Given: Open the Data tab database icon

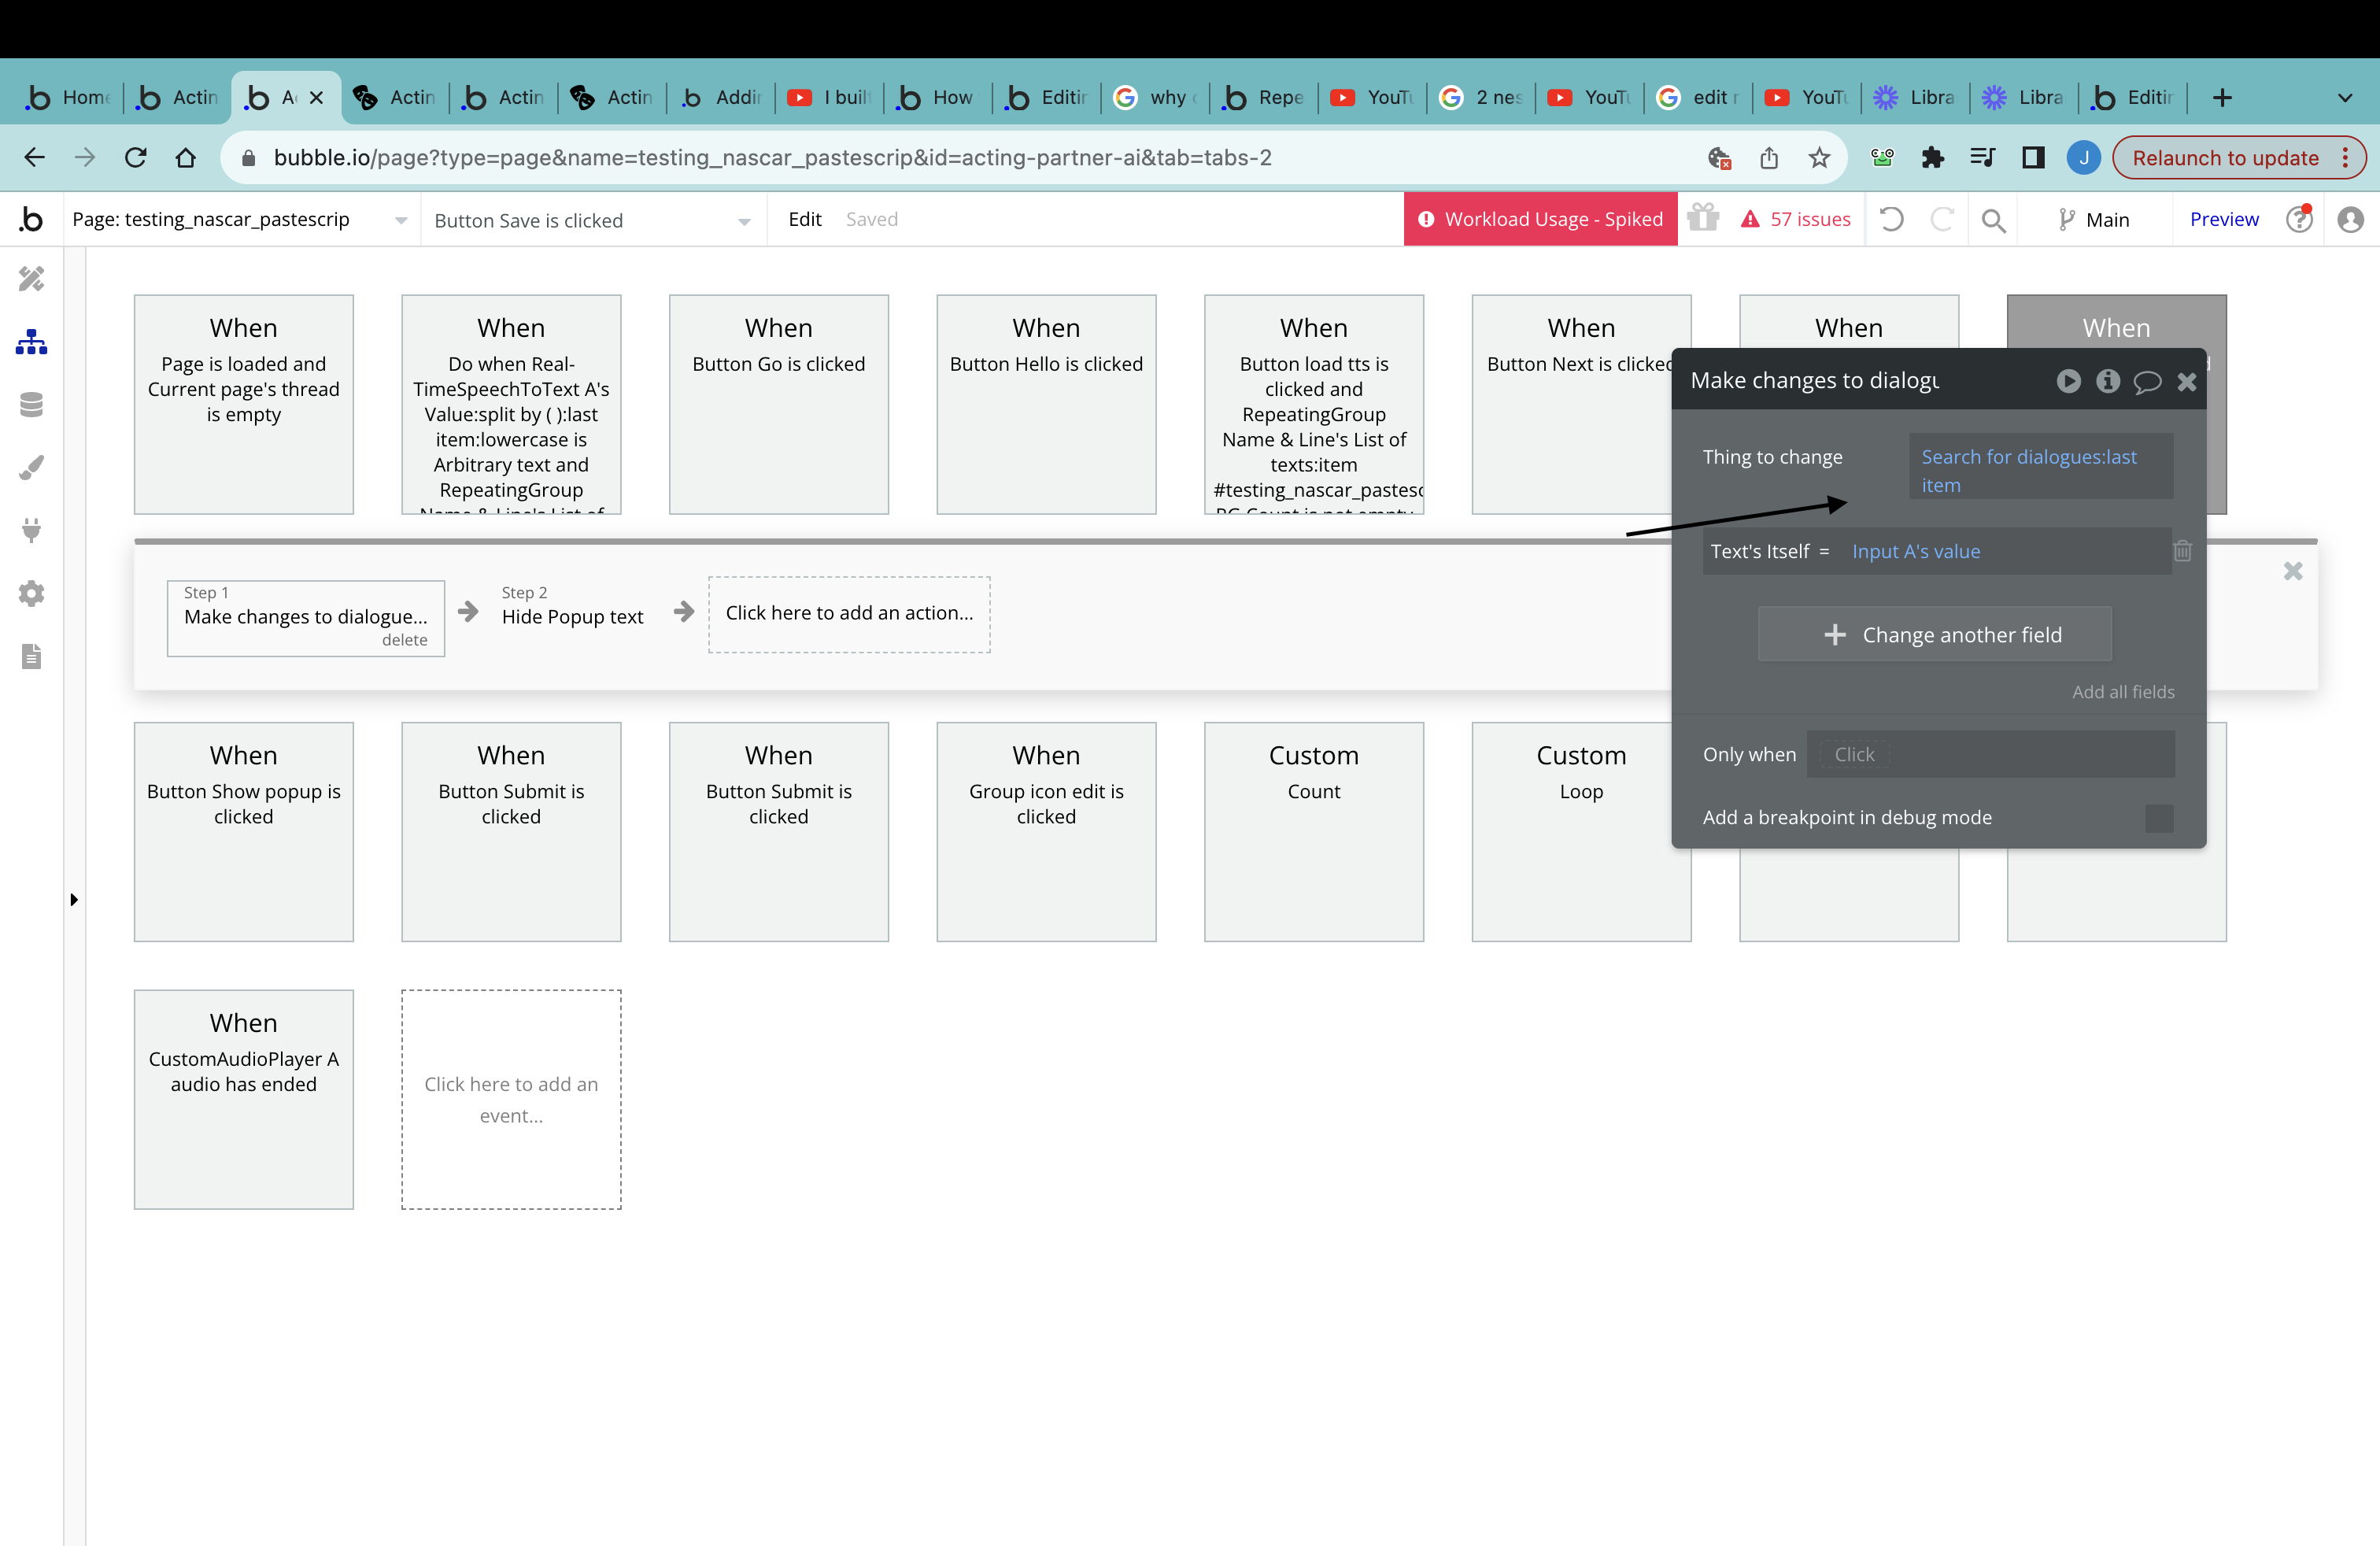Looking at the screenshot, I should click(x=31, y=405).
